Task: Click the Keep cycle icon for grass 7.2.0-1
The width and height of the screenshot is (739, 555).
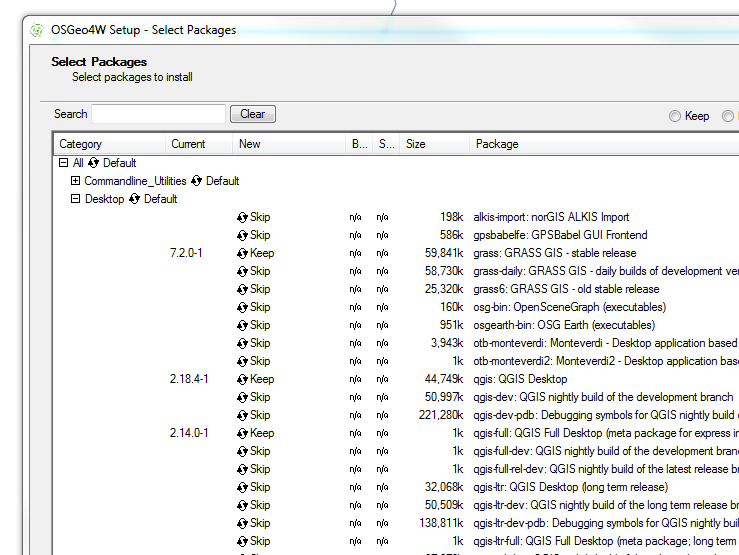Action: 242,253
